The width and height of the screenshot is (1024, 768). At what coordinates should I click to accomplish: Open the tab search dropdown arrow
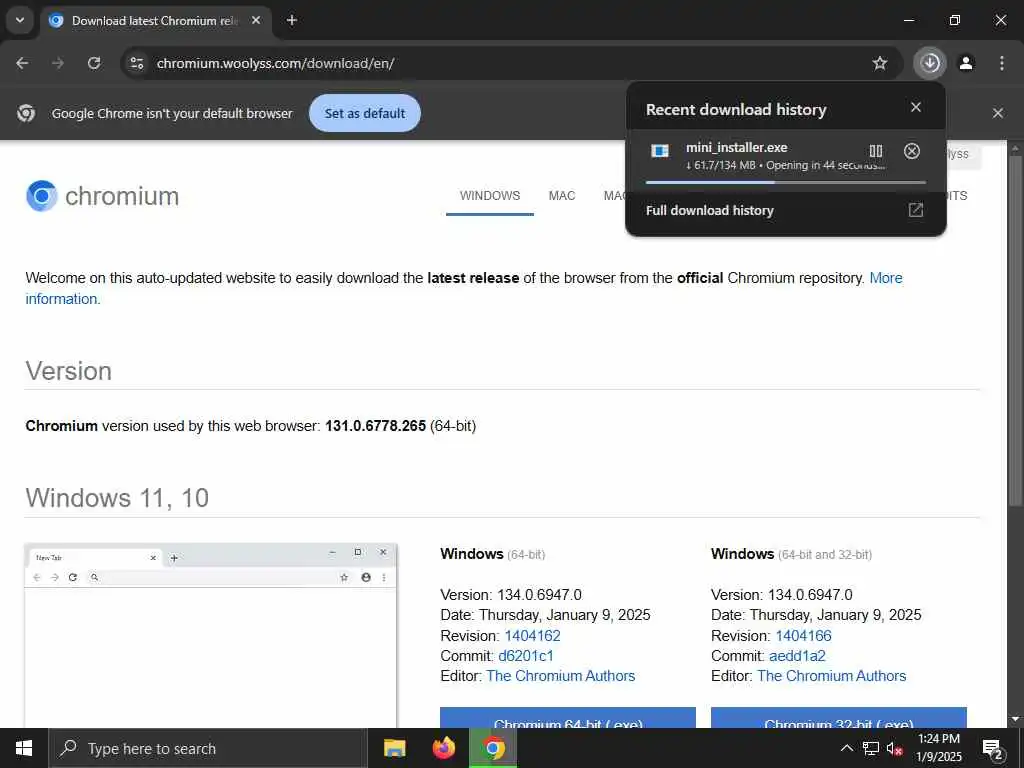pos(20,20)
